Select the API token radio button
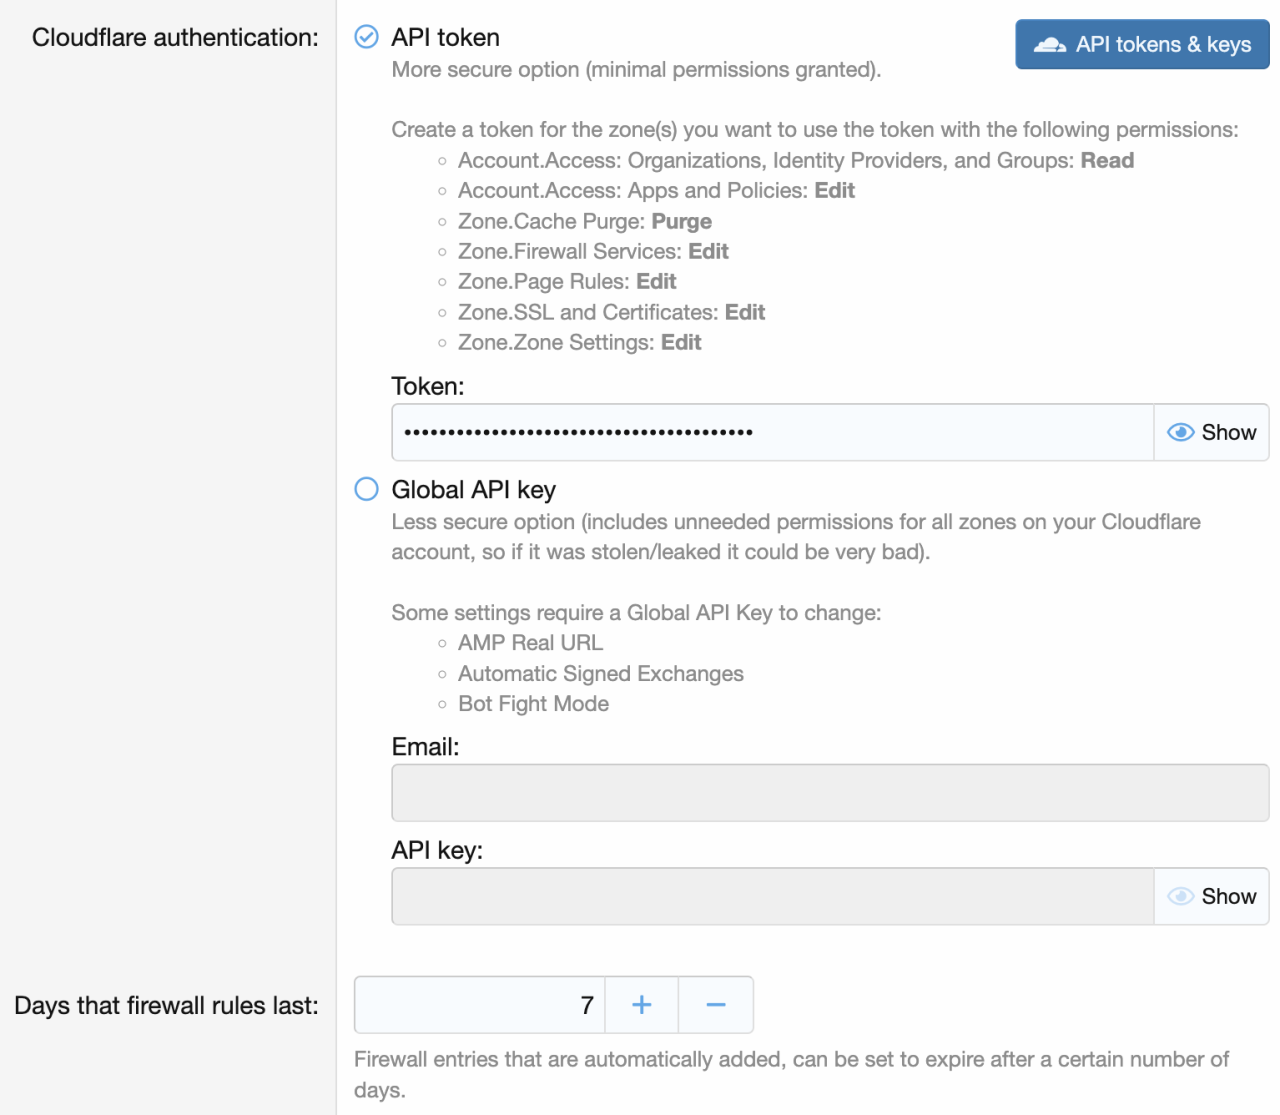The width and height of the screenshot is (1280, 1115). coord(367,37)
